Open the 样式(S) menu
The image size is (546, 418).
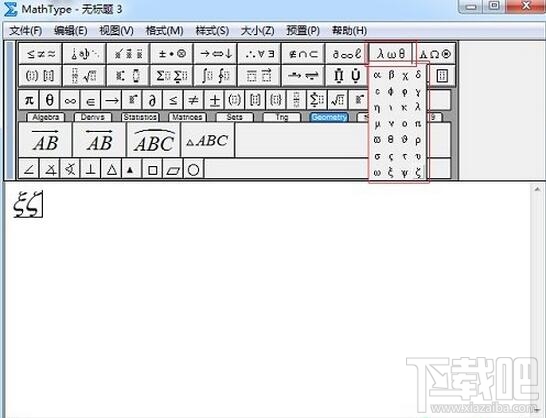[212, 31]
